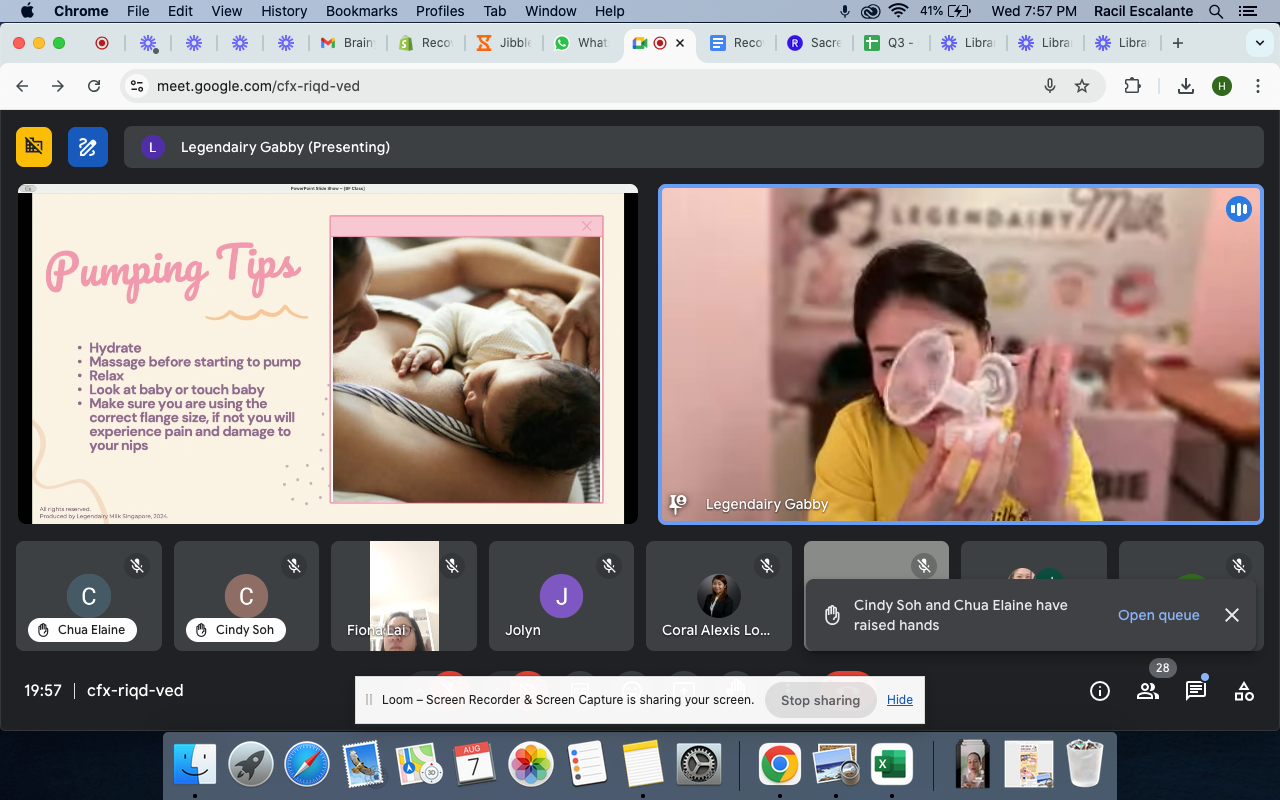
Task: Click the blue annotation pen icon
Action: [x=88, y=147]
